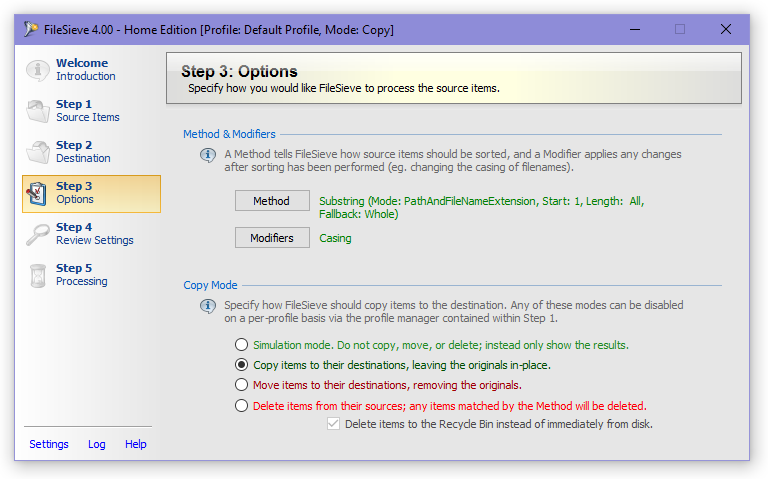
Task: Click the info icon beside Copy Mode description
Action: click(x=208, y=306)
